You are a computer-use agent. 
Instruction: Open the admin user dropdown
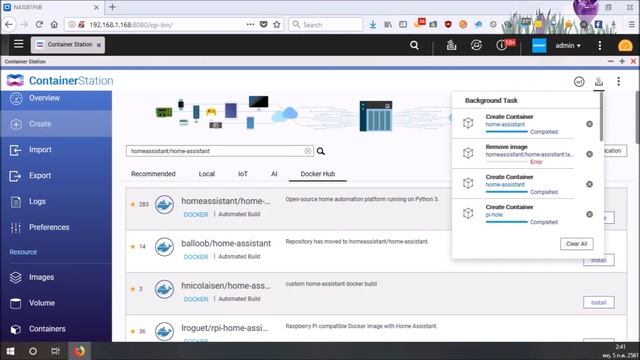(568, 45)
